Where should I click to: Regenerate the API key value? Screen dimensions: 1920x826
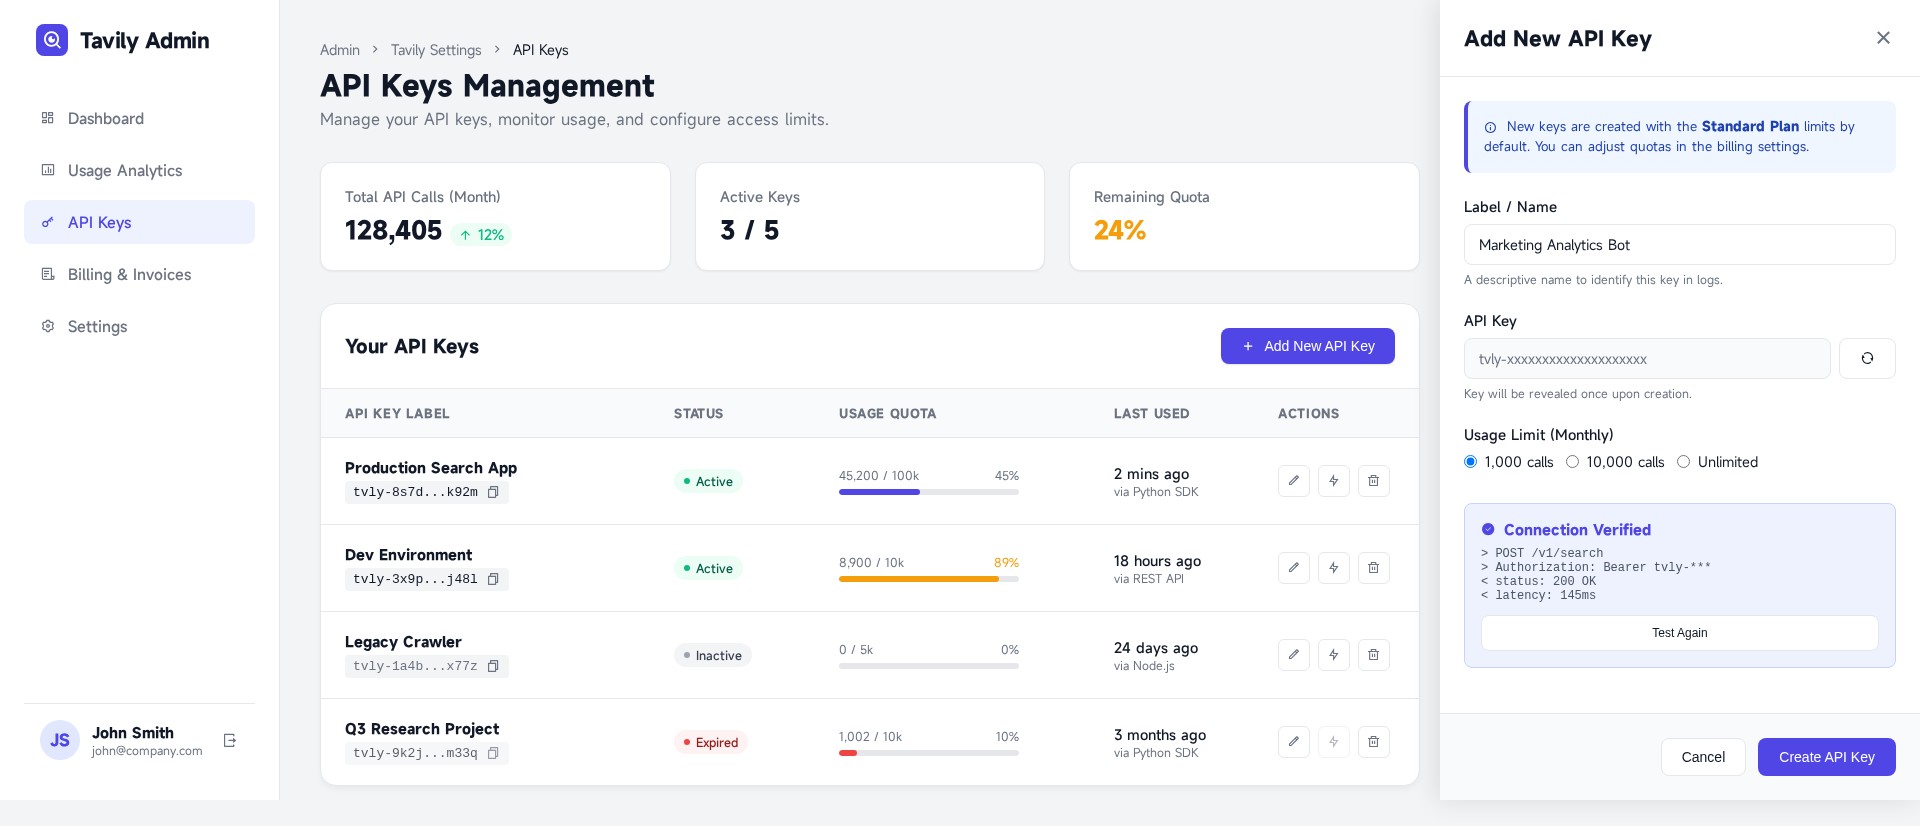[1866, 359]
